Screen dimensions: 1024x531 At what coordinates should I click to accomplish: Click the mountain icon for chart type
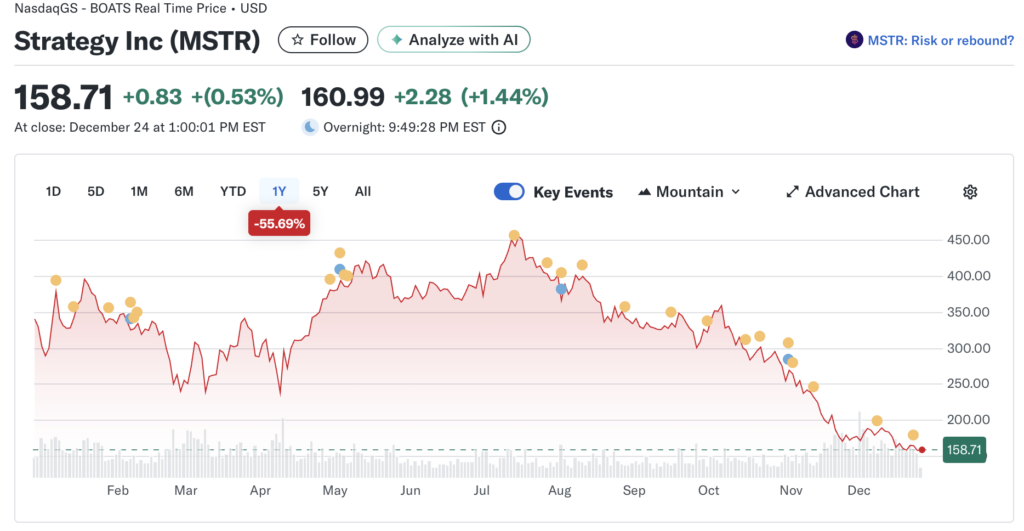tap(644, 192)
